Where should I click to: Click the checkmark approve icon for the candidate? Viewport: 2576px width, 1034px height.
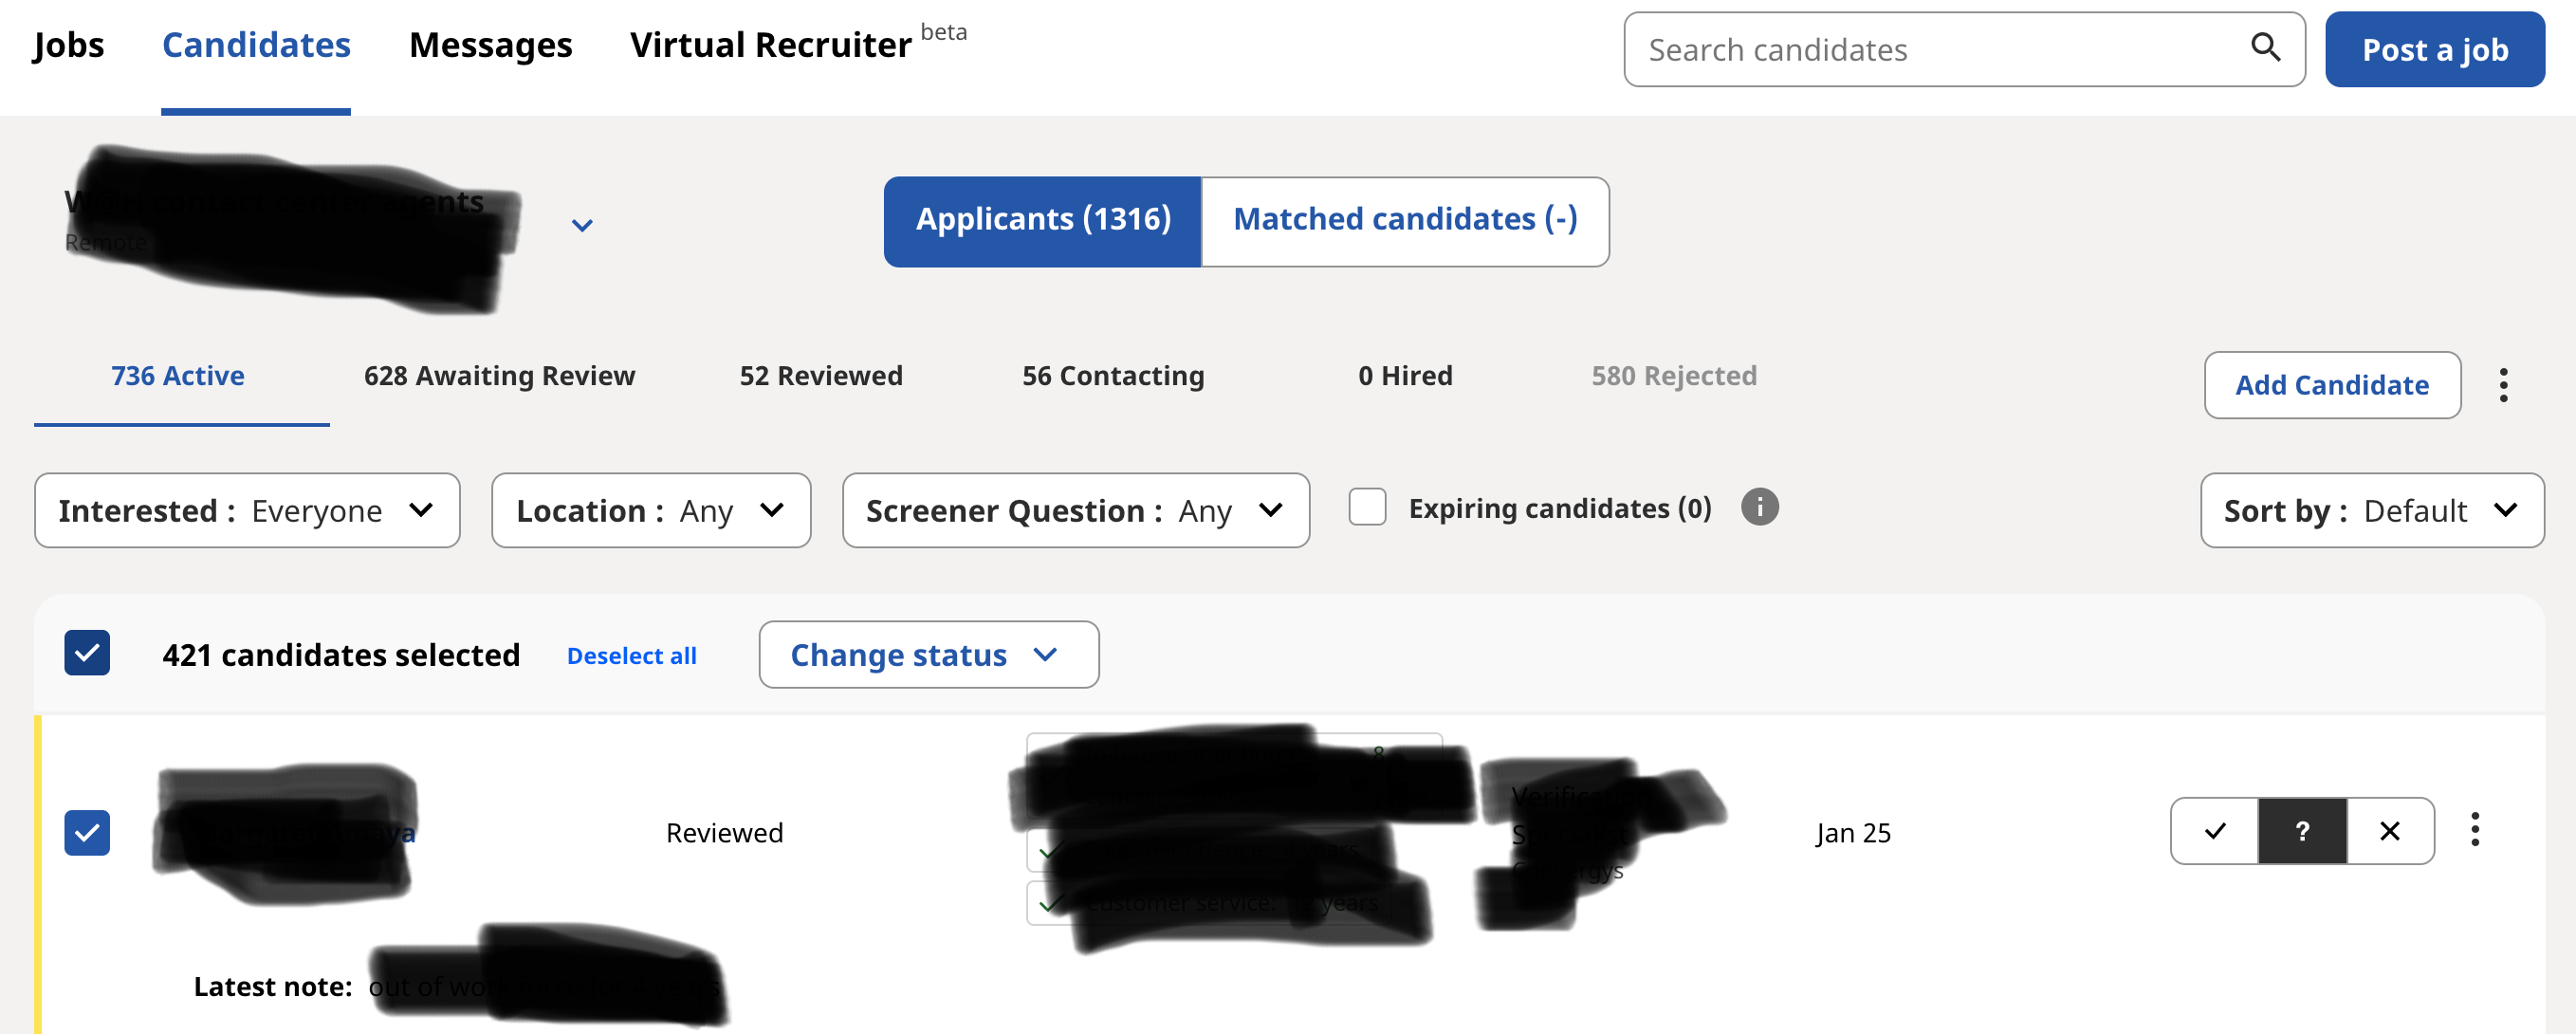tap(2215, 831)
